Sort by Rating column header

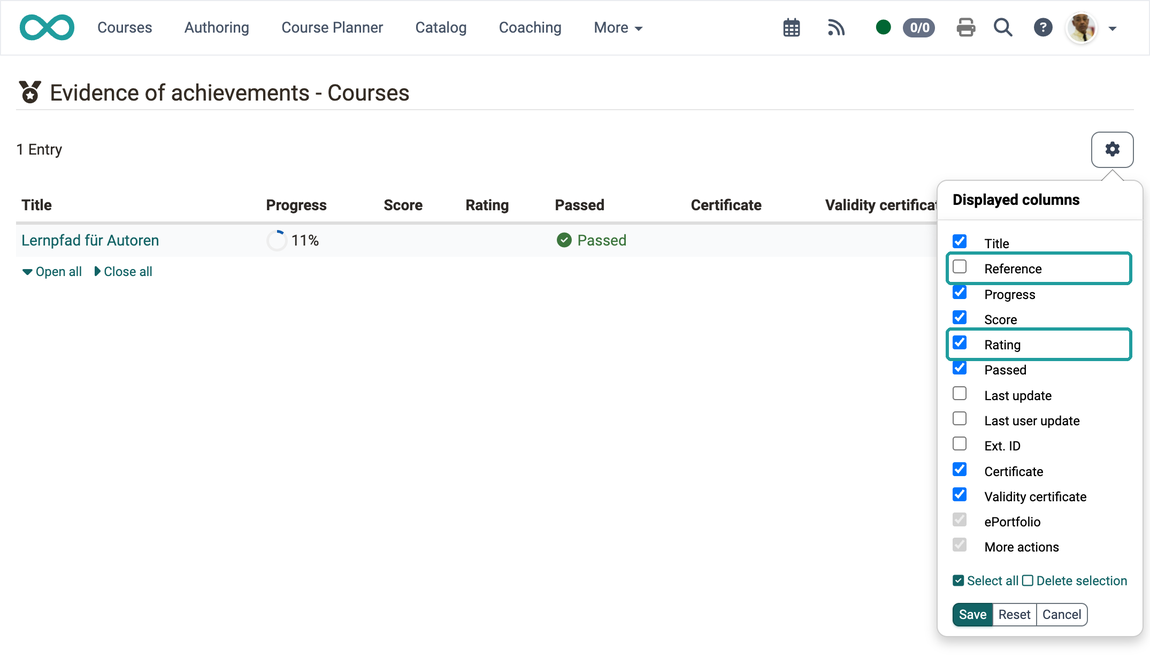pos(487,205)
